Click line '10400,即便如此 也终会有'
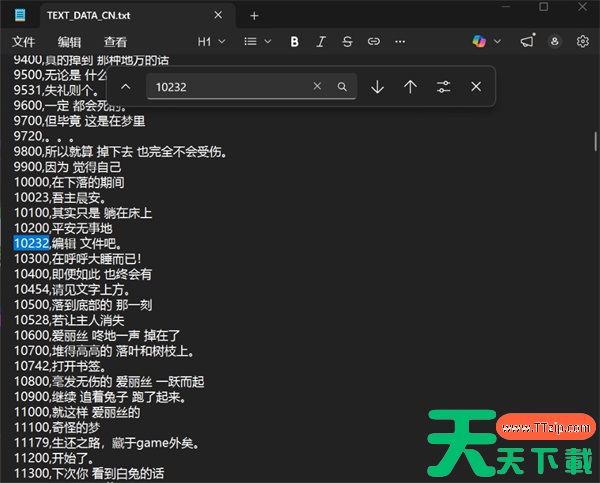Image resolution: width=600 pixels, height=483 pixels. (x=83, y=274)
